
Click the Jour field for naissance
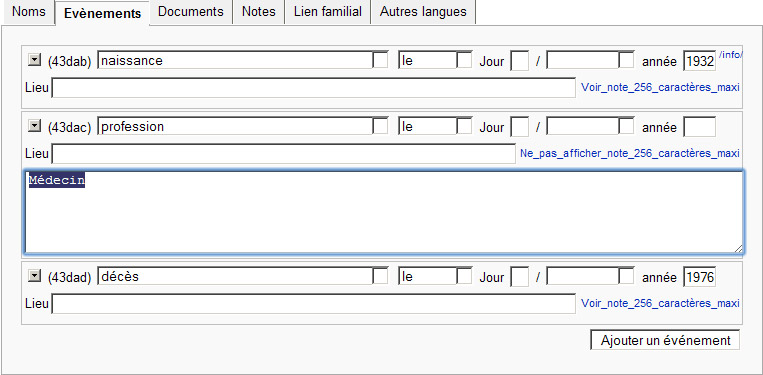520,61
